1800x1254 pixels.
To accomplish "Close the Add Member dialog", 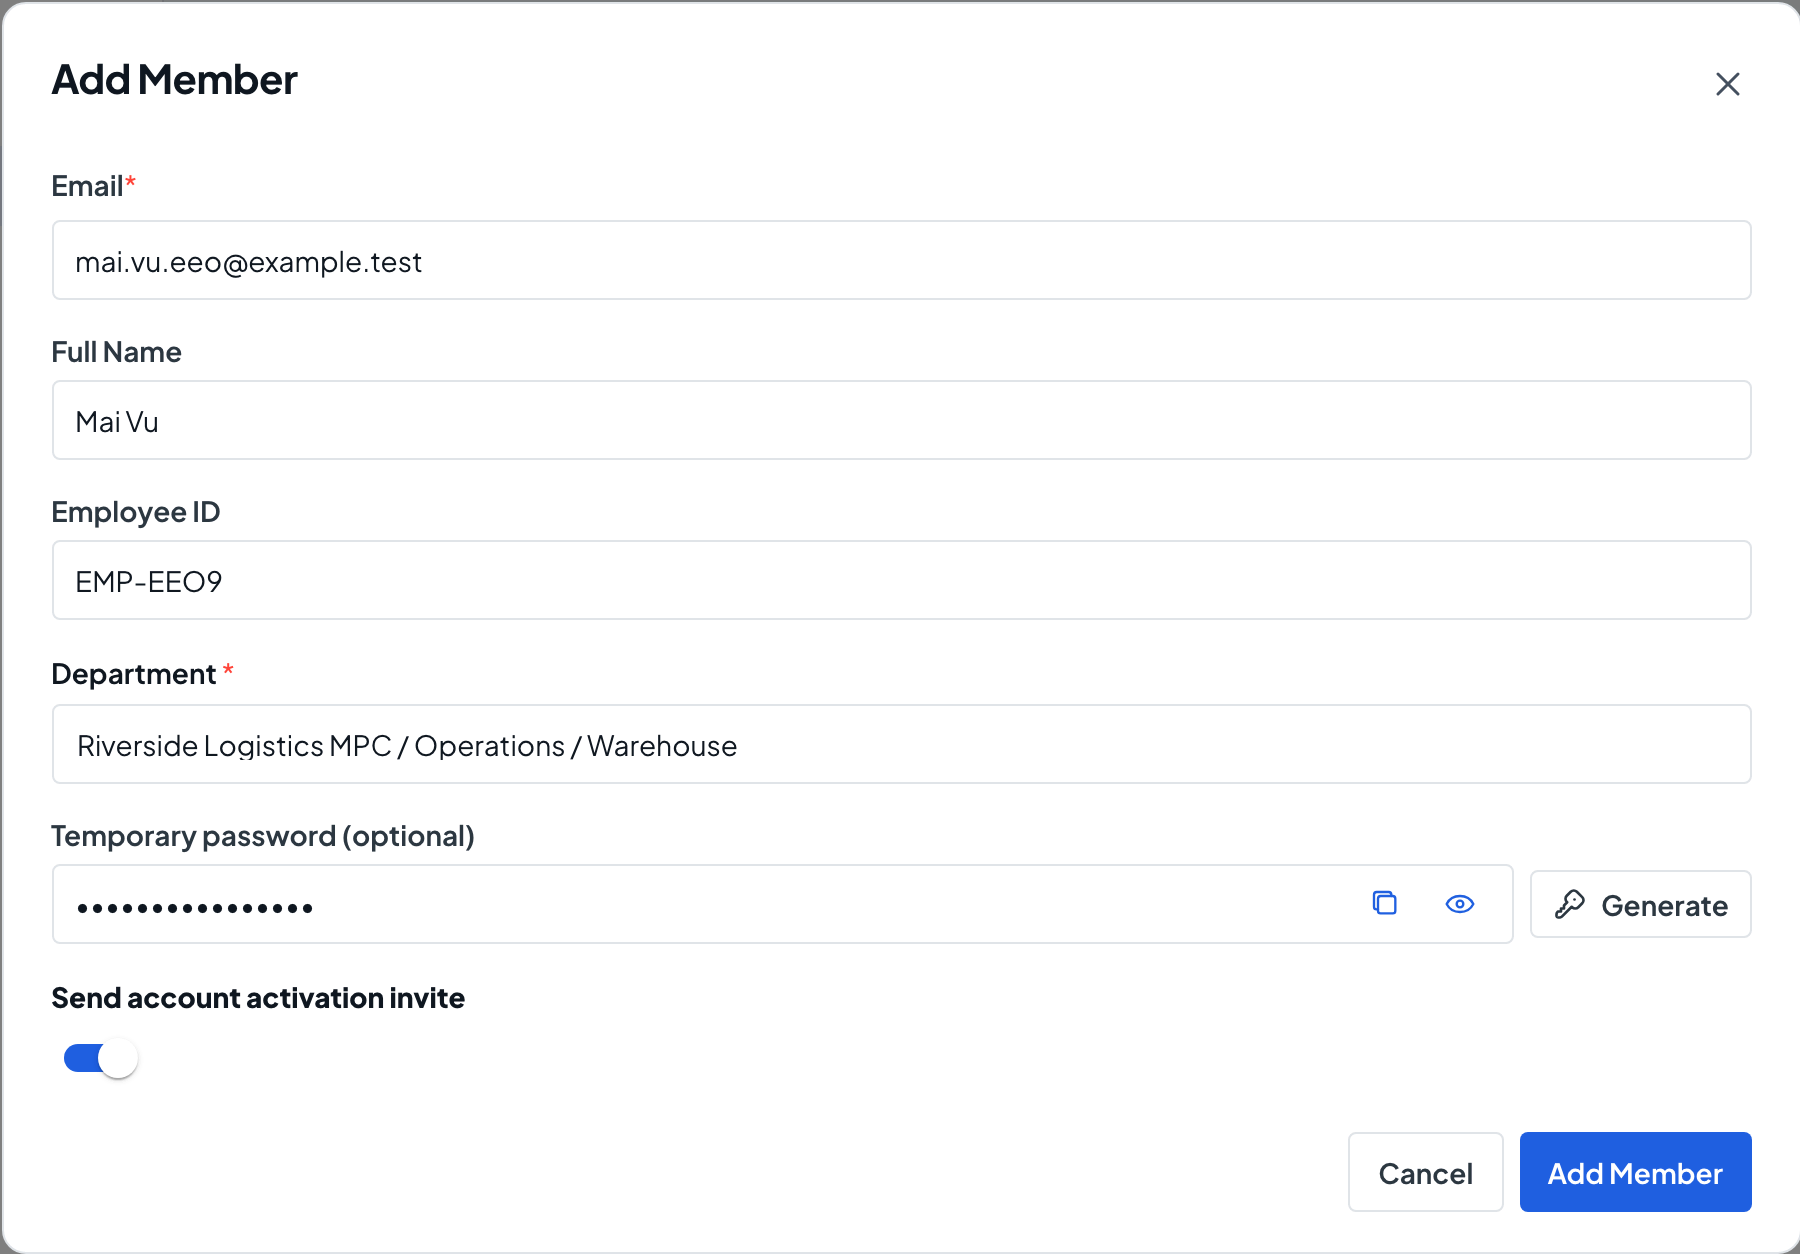I will [1727, 84].
